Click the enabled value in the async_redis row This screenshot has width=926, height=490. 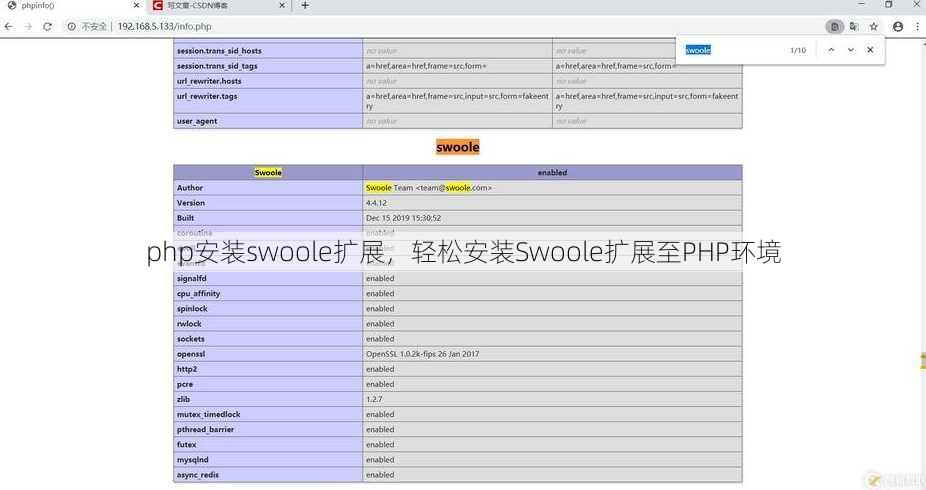click(380, 475)
